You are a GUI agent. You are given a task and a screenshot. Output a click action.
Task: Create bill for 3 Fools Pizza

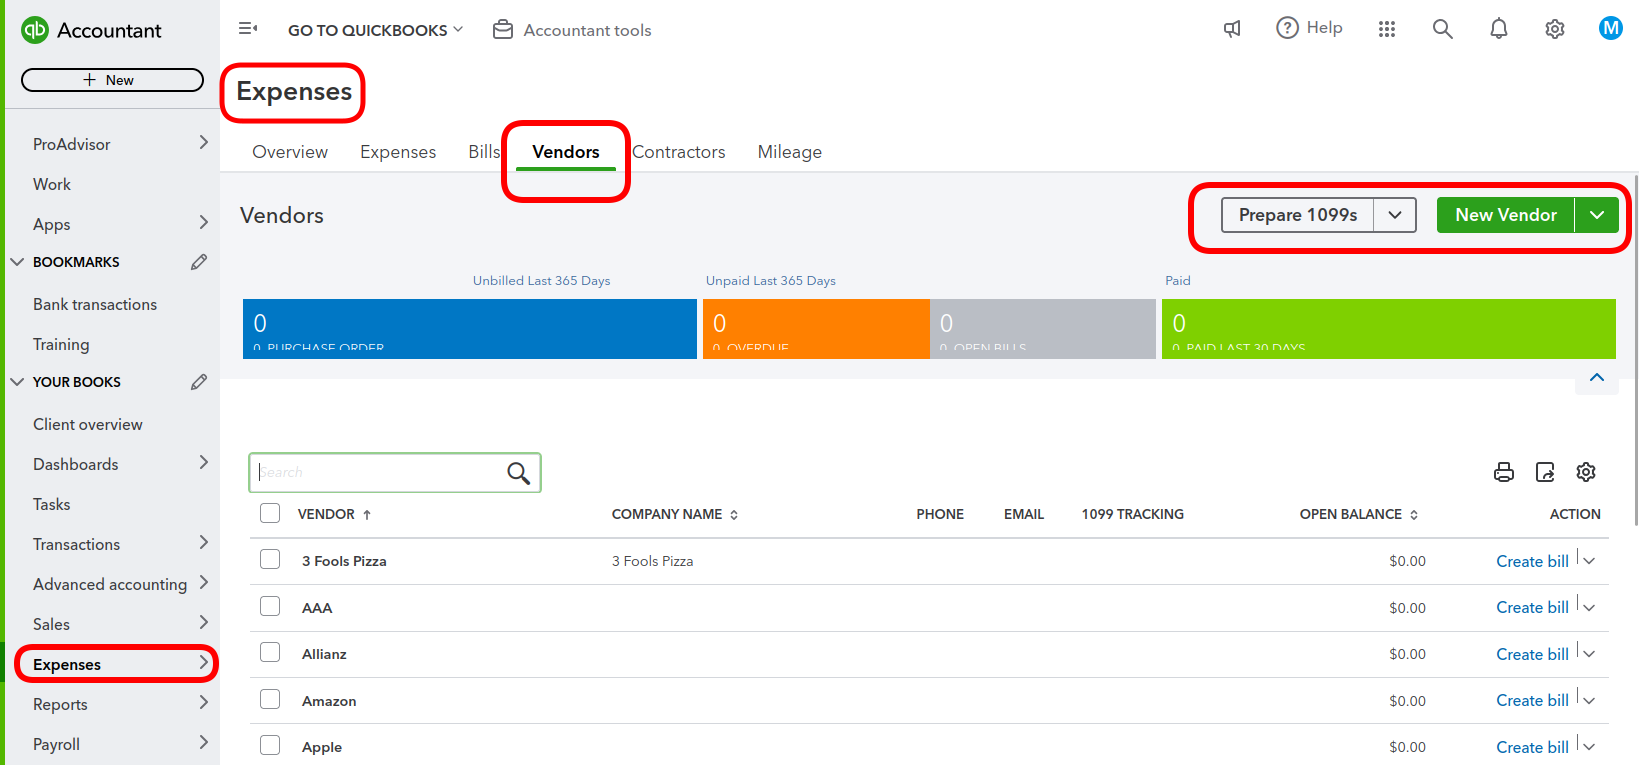(1532, 562)
